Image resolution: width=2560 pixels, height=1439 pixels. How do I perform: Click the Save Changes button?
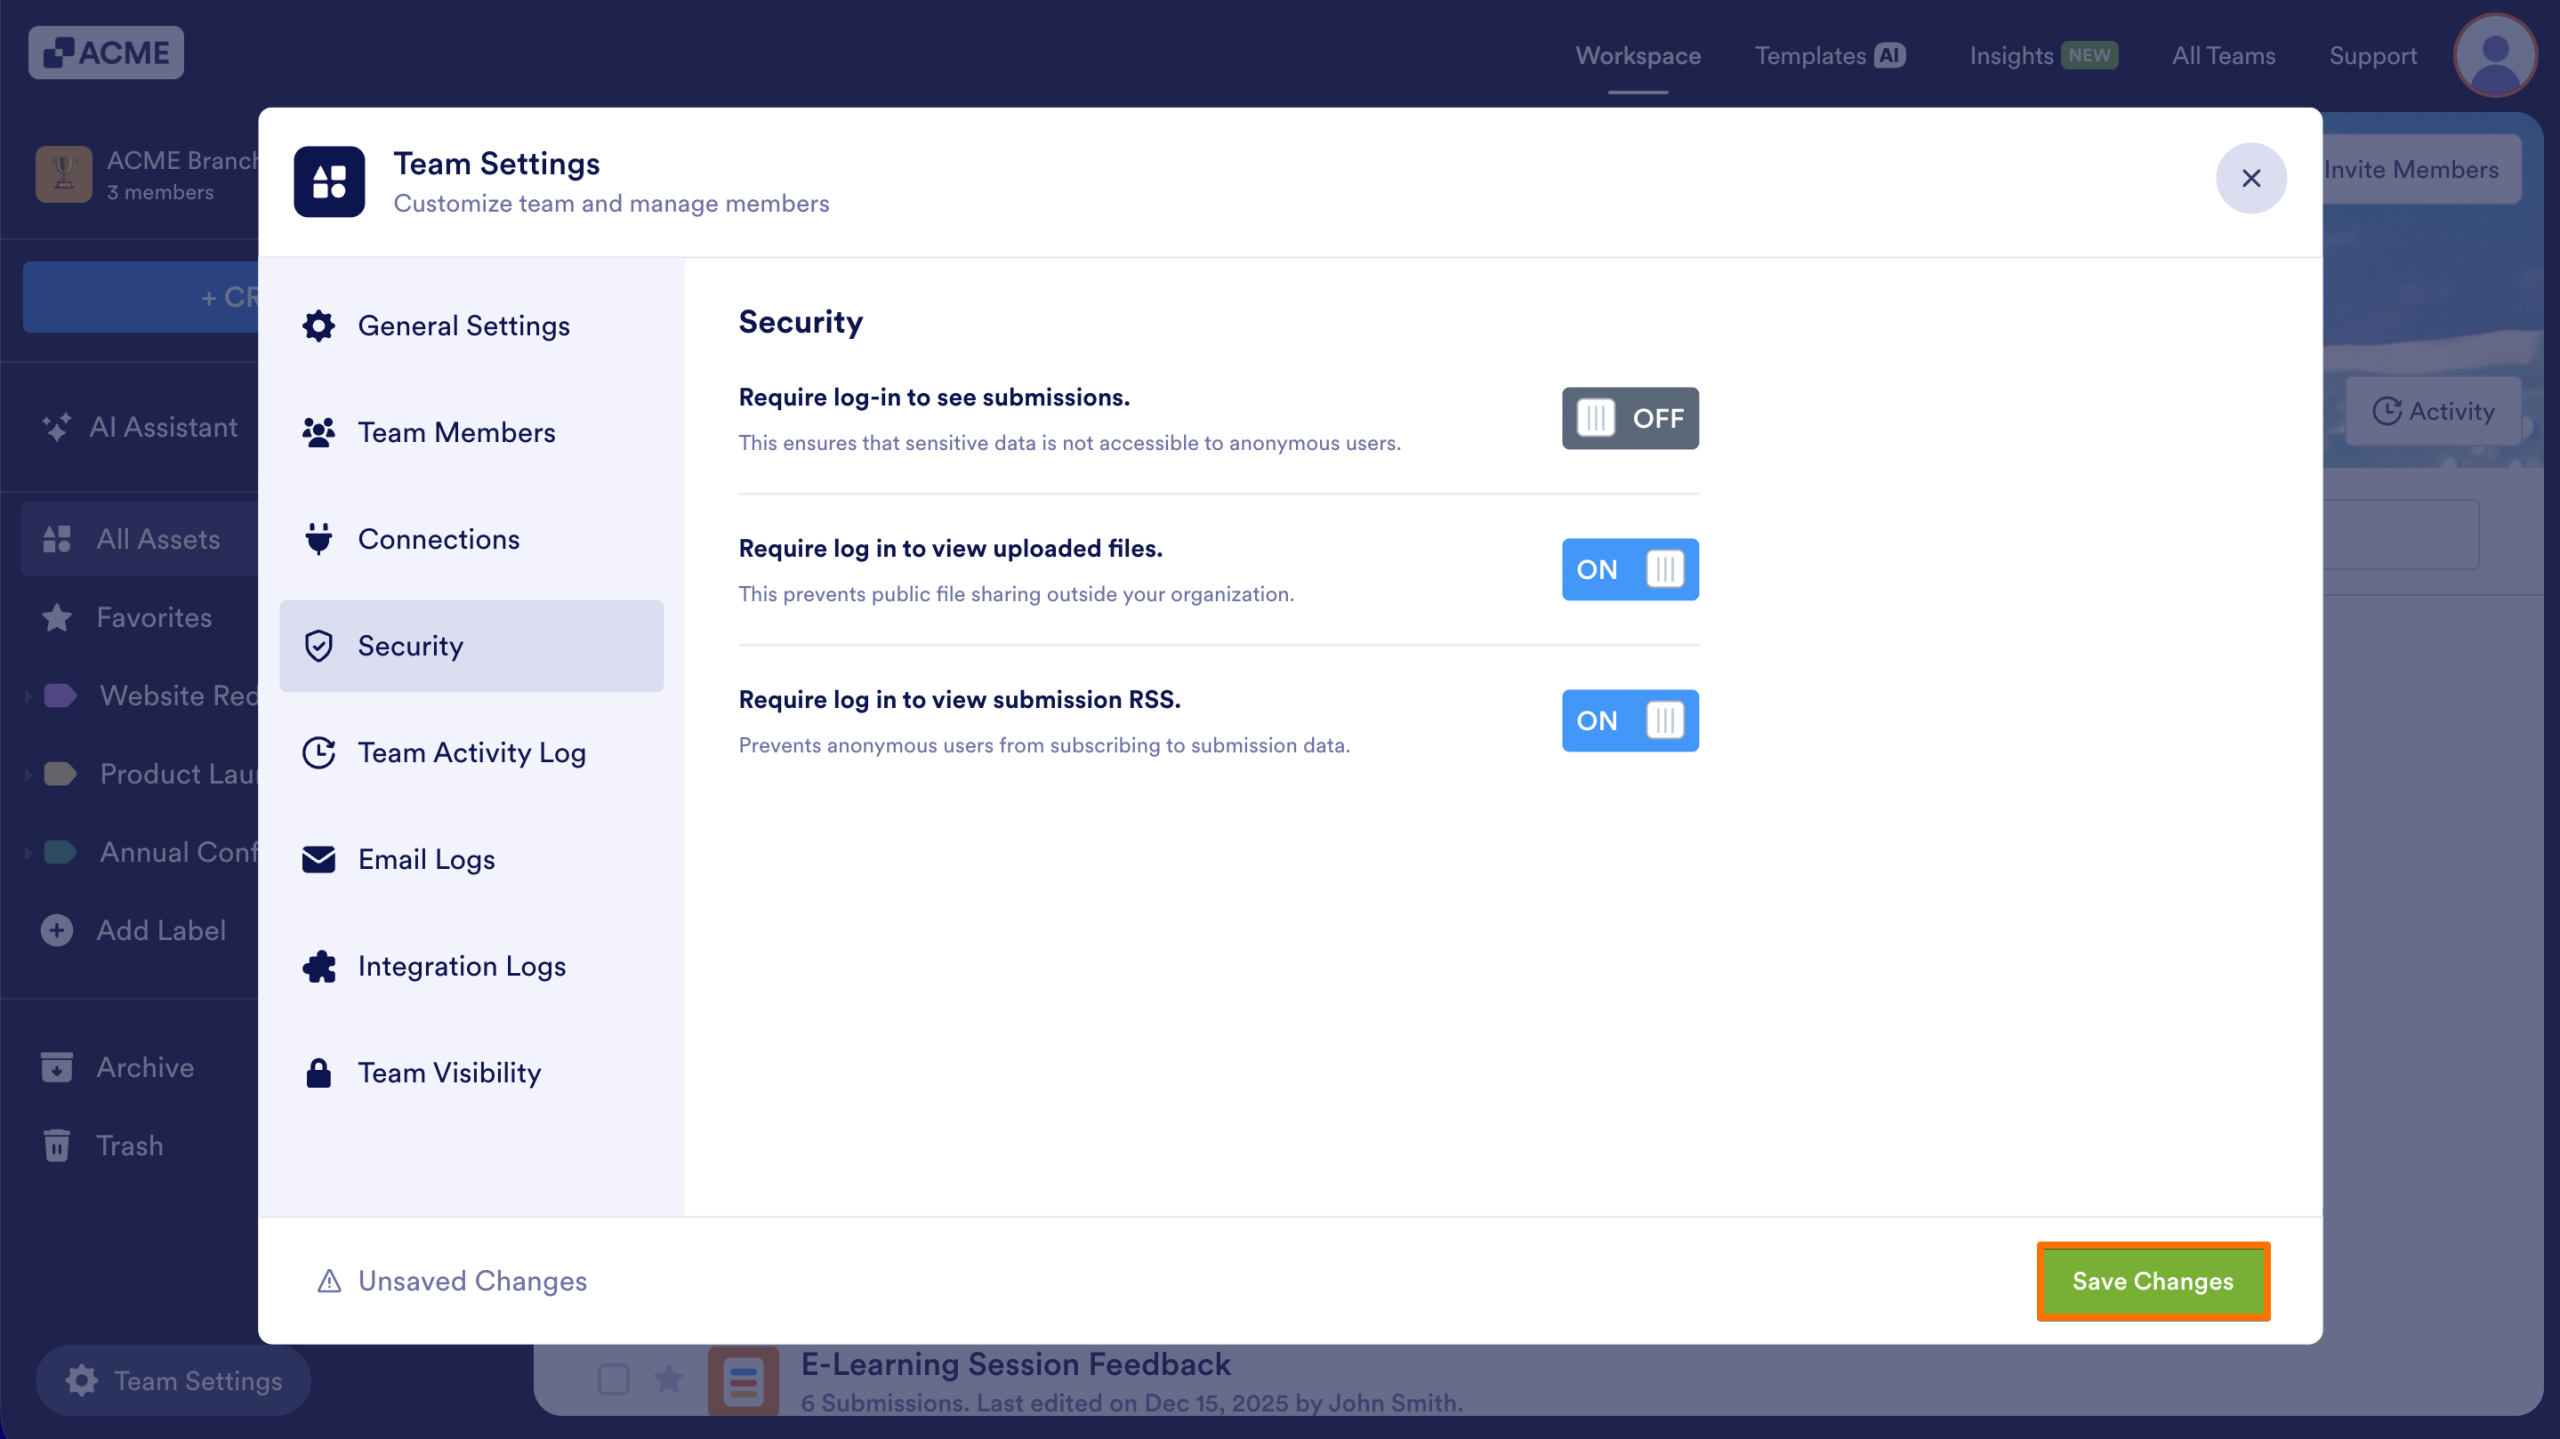[x=2152, y=1281]
